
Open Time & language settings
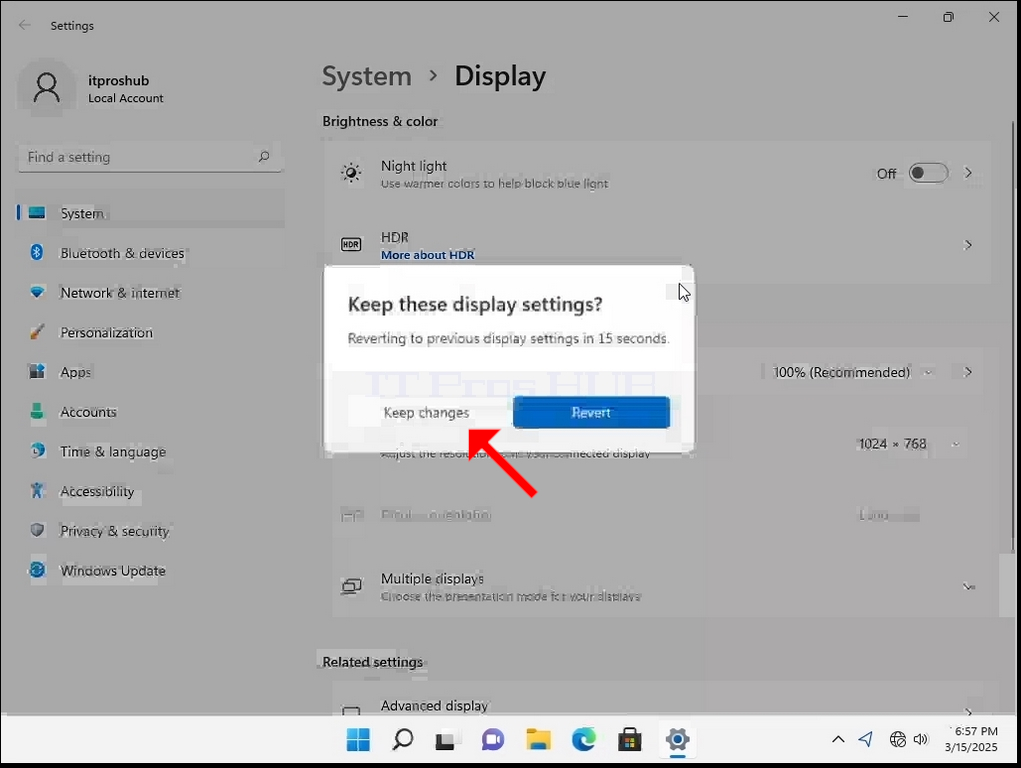click(x=151, y=451)
